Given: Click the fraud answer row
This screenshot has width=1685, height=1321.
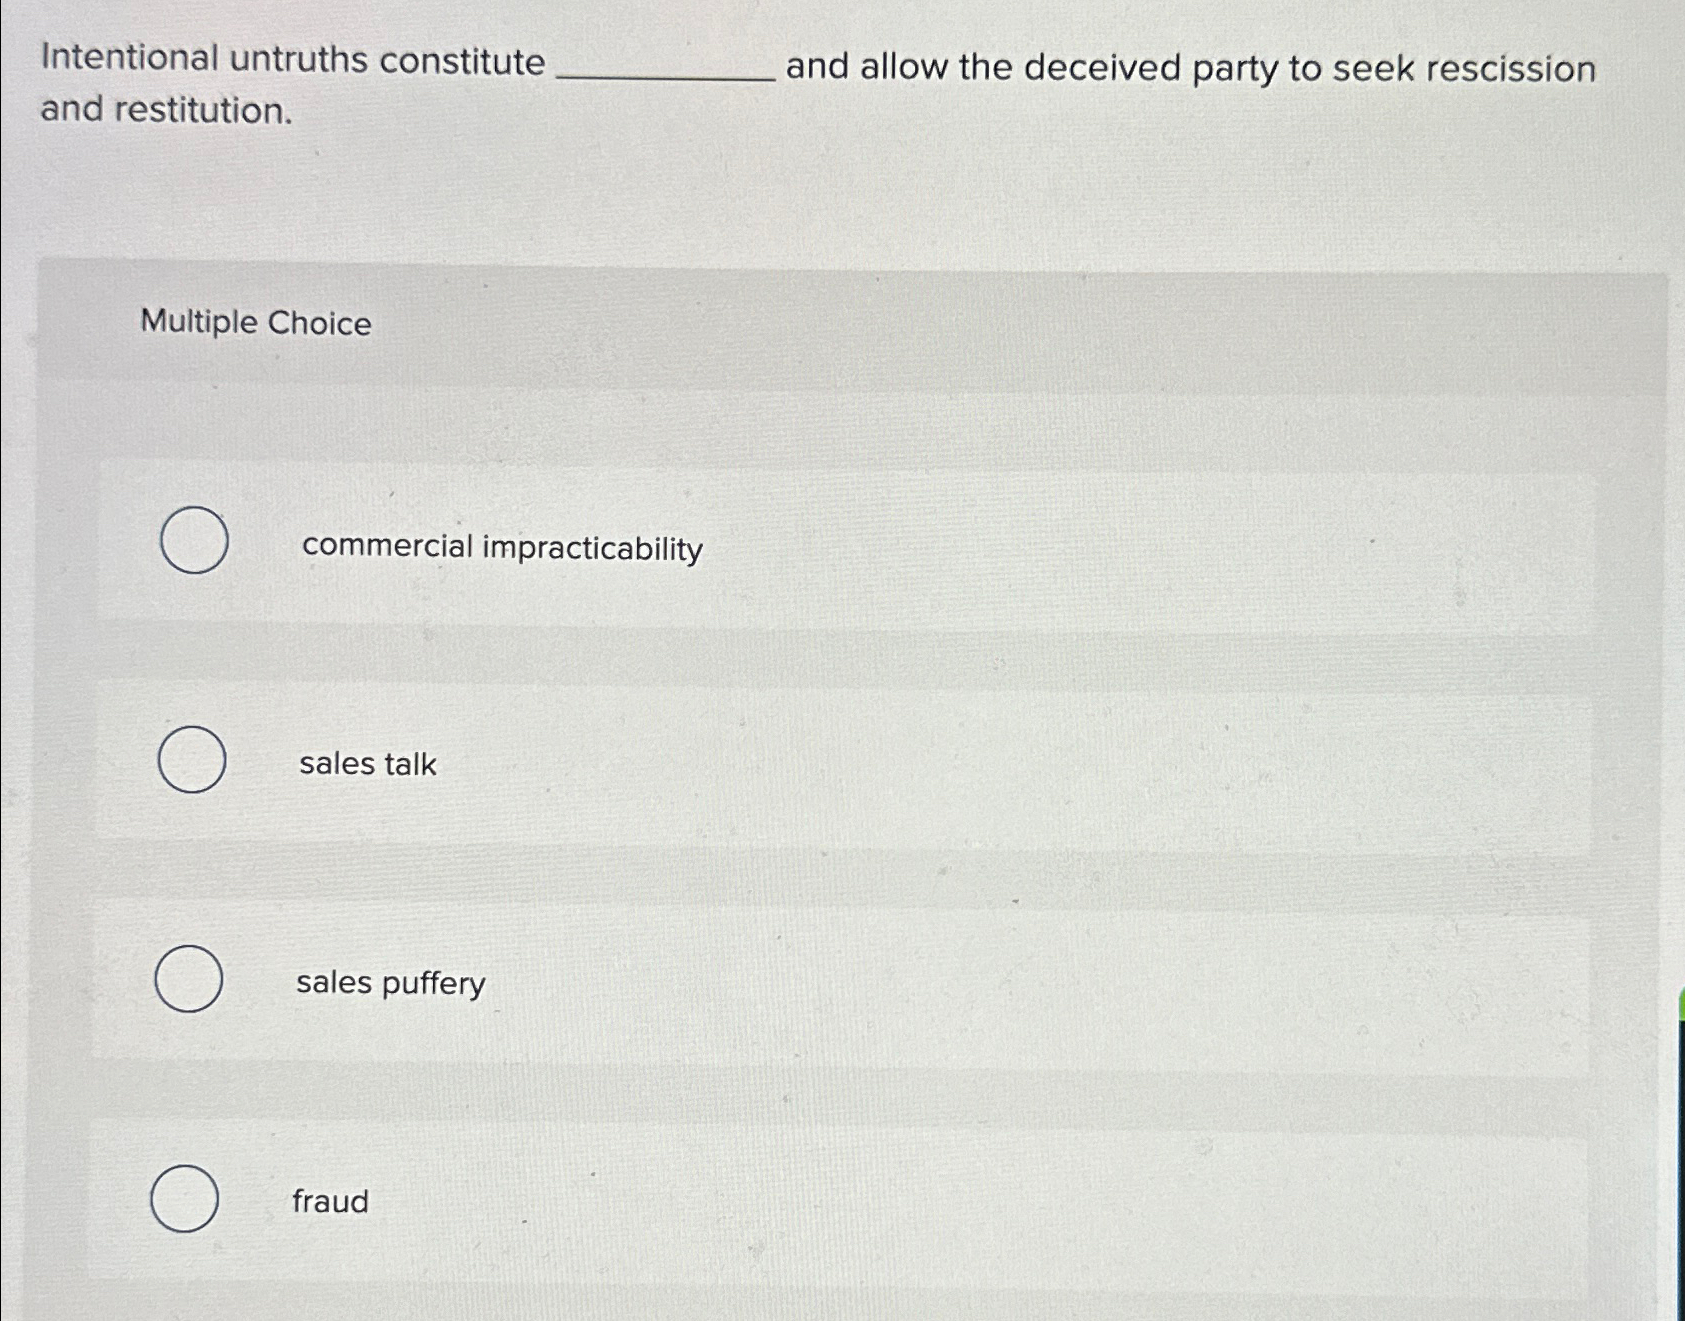Looking at the screenshot, I should [x=800, y=1199].
